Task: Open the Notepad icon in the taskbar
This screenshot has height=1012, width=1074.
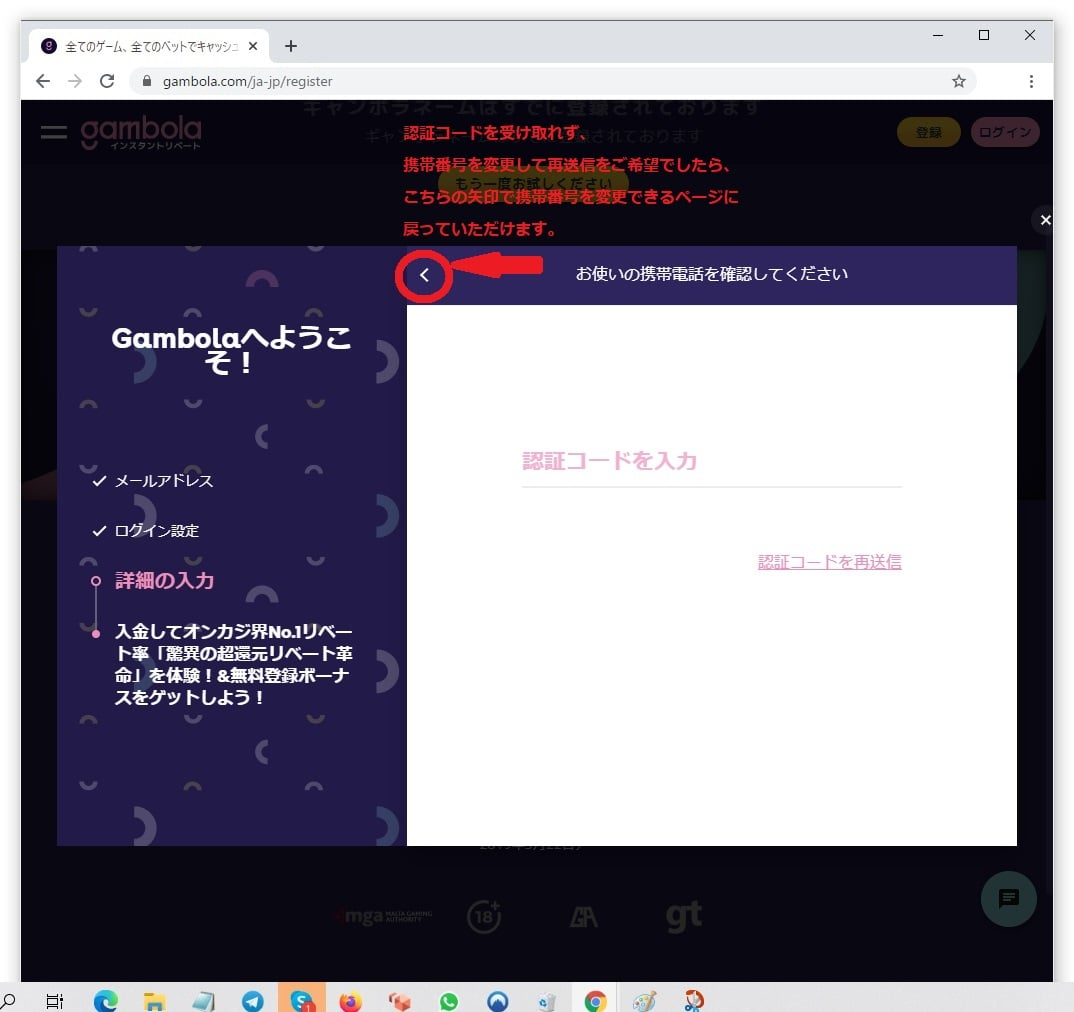Action: tap(203, 1001)
